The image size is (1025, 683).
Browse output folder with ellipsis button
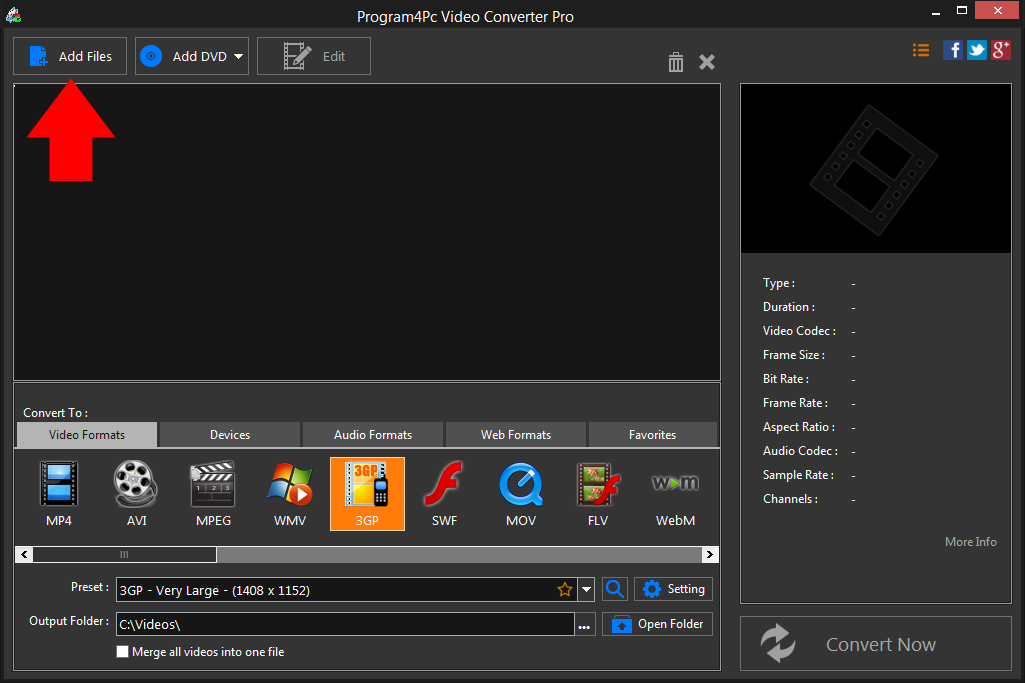(x=584, y=623)
